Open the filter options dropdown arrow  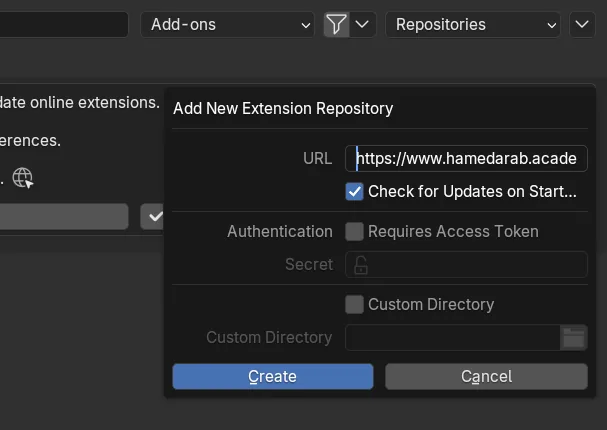362,24
